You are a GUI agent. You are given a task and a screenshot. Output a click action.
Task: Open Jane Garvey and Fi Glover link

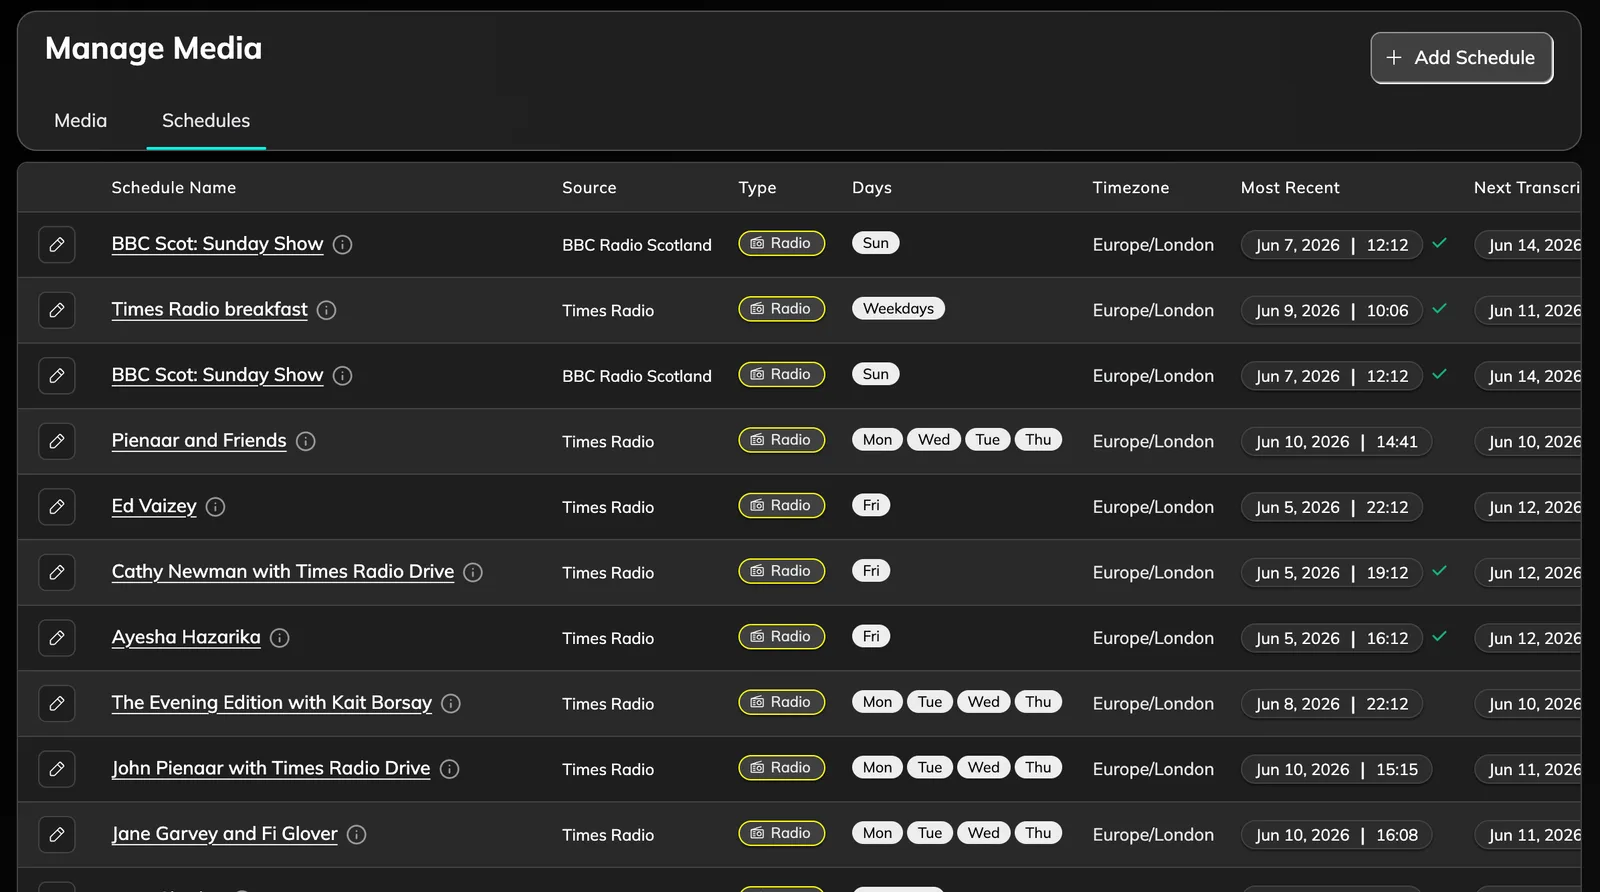coord(224,833)
